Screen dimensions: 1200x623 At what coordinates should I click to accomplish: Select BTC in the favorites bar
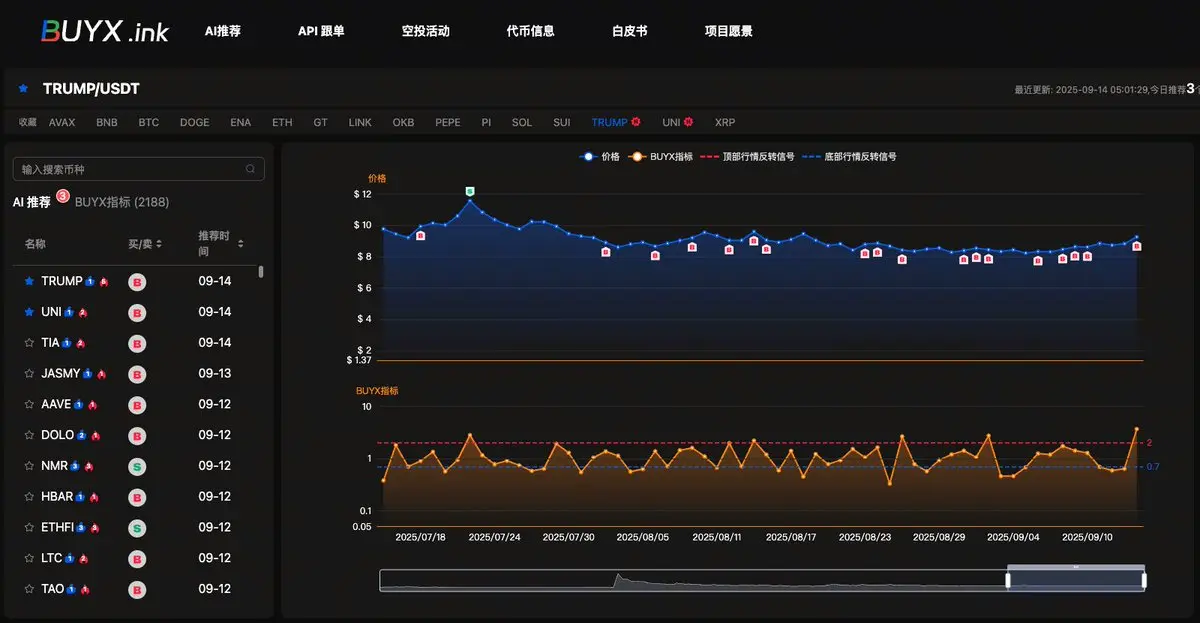click(149, 122)
